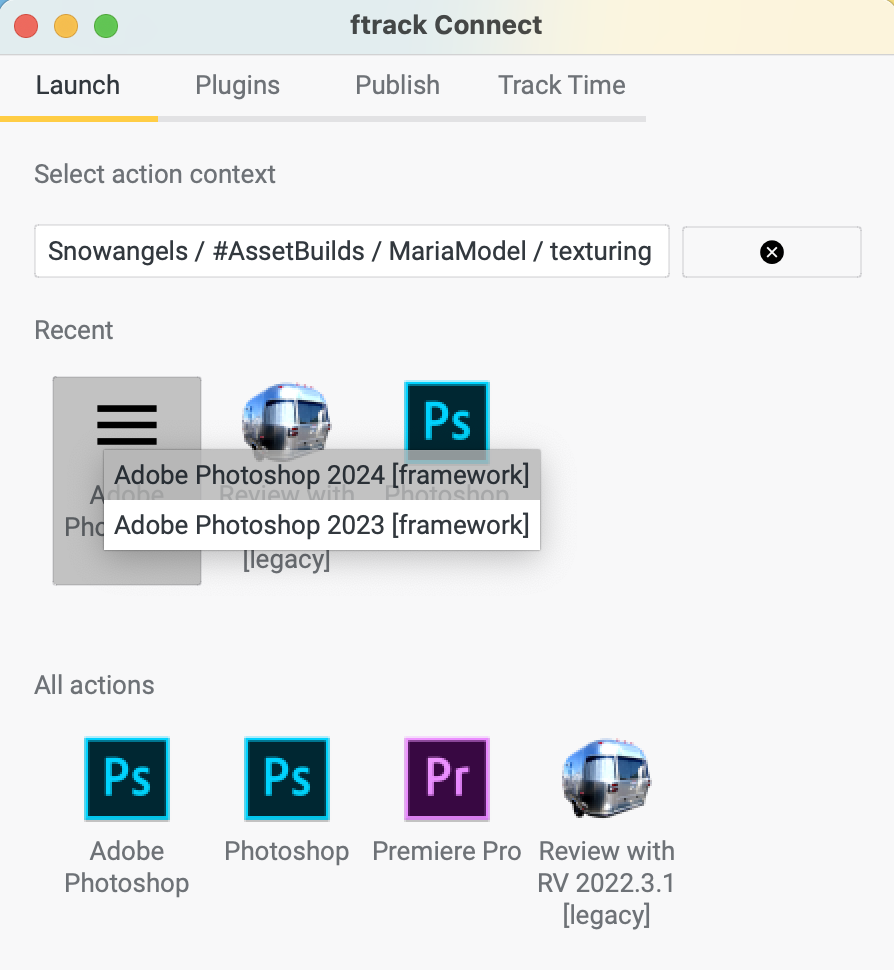Click the Photoshop label in All actions
Viewport: 894px width, 970px height.
286,851
